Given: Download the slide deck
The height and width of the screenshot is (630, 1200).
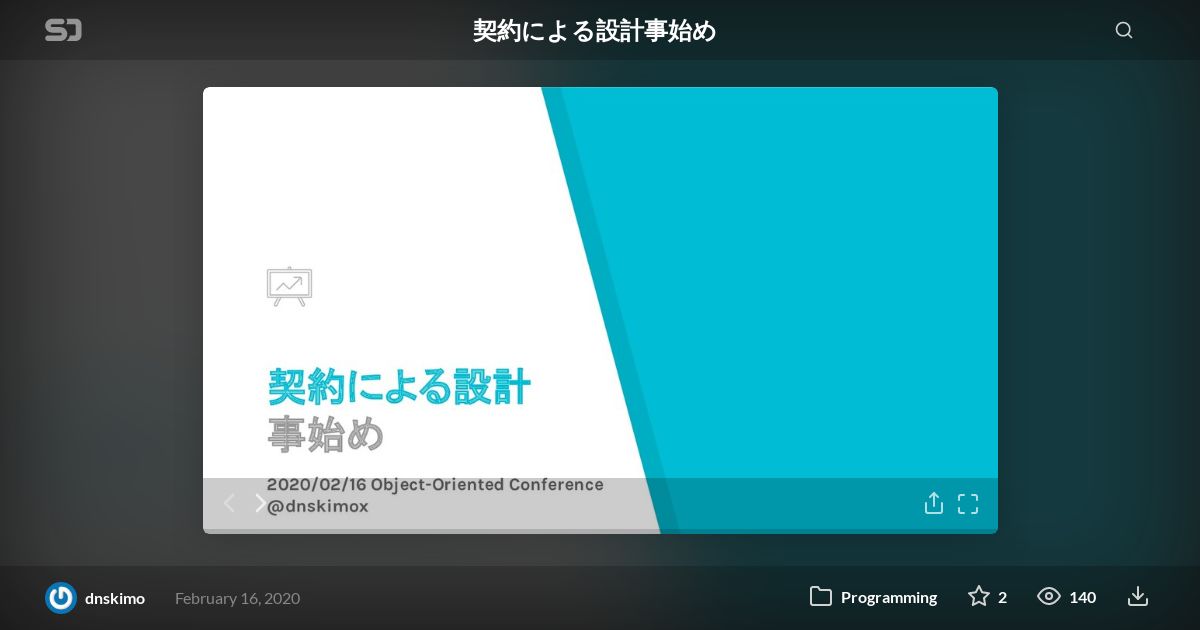Looking at the screenshot, I should (1138, 597).
